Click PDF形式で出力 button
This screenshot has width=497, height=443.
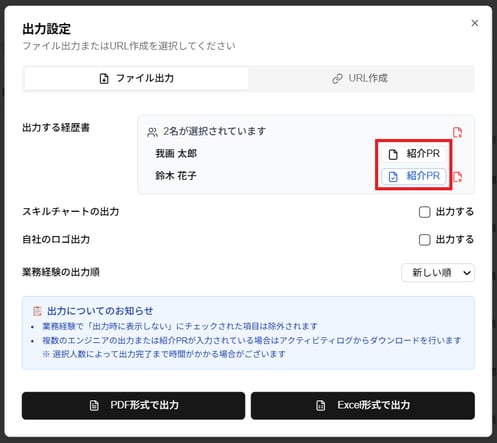point(133,405)
